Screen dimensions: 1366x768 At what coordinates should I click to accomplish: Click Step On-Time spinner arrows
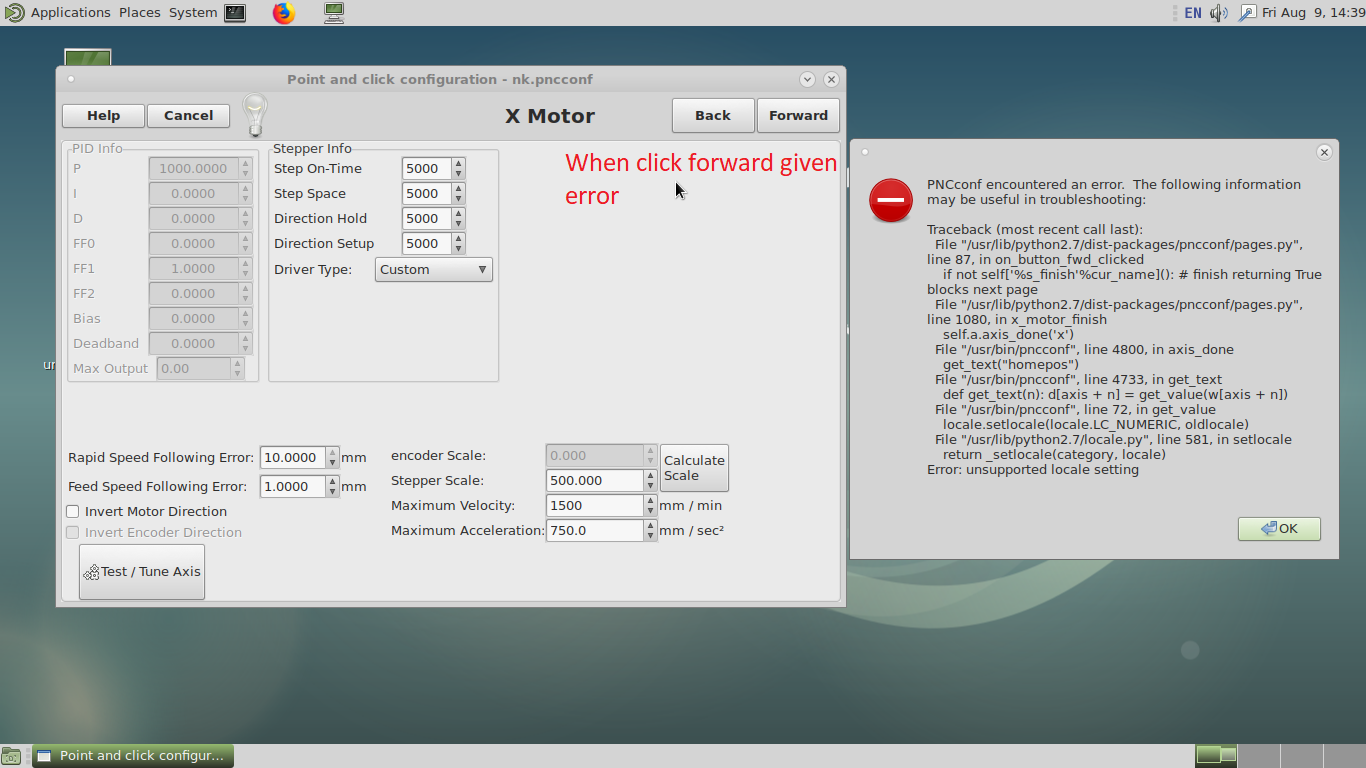[458, 168]
